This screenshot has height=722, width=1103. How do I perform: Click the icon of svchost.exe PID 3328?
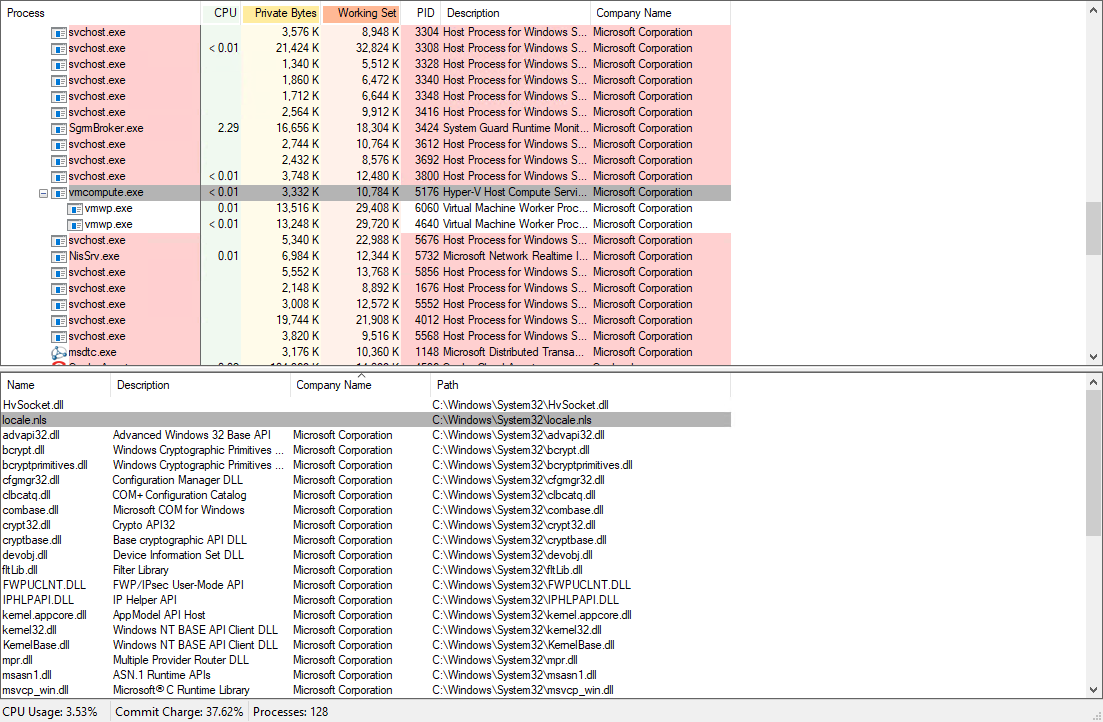click(59, 65)
